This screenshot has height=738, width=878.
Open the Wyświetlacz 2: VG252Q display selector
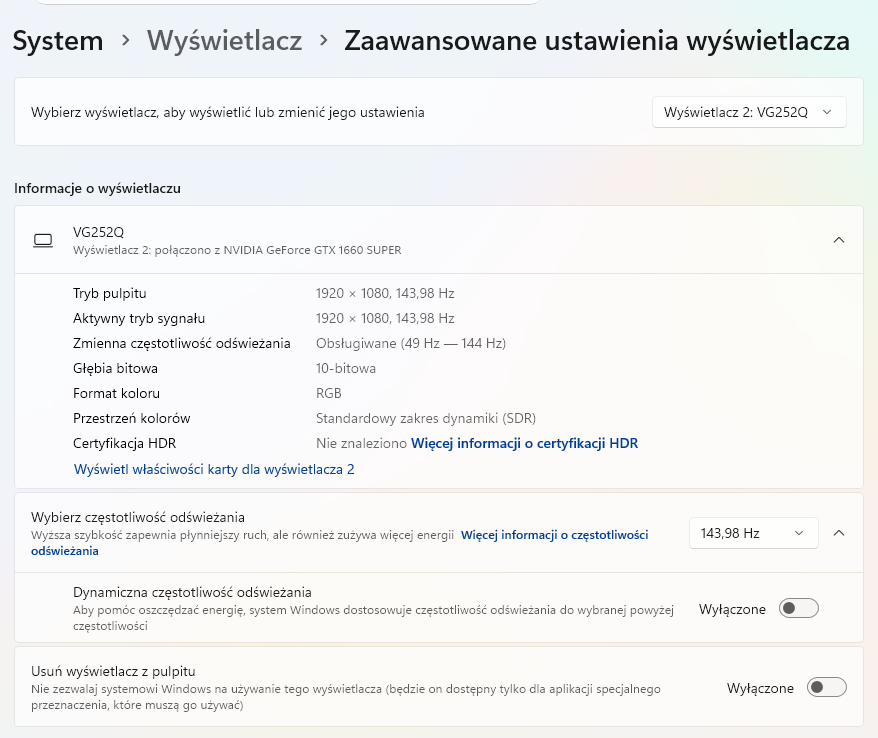tap(749, 113)
